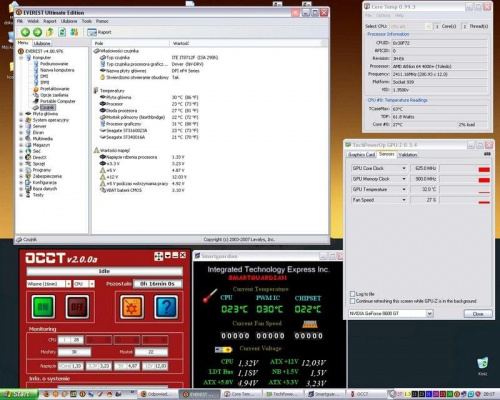Click GPU Core Clock red graph bar
Screen dimensions: 500x400
coord(484,170)
